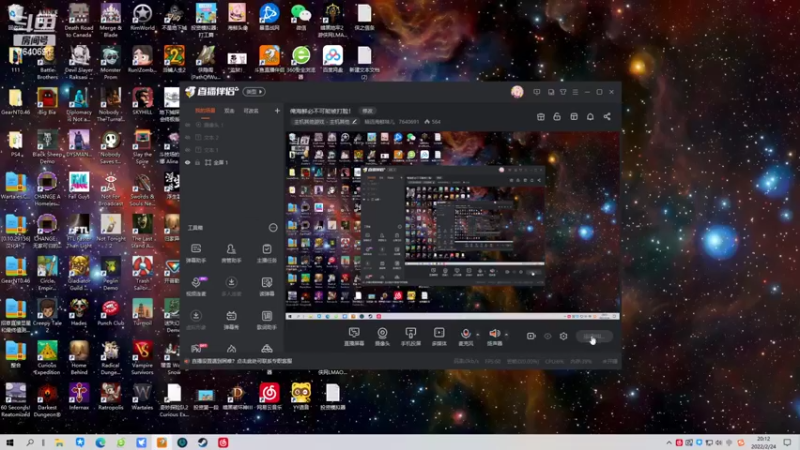Image resolution: width=800 pixels, height=450 pixels.
Task: Select the Punch Club desktop shortcut
Action: [x=111, y=312]
